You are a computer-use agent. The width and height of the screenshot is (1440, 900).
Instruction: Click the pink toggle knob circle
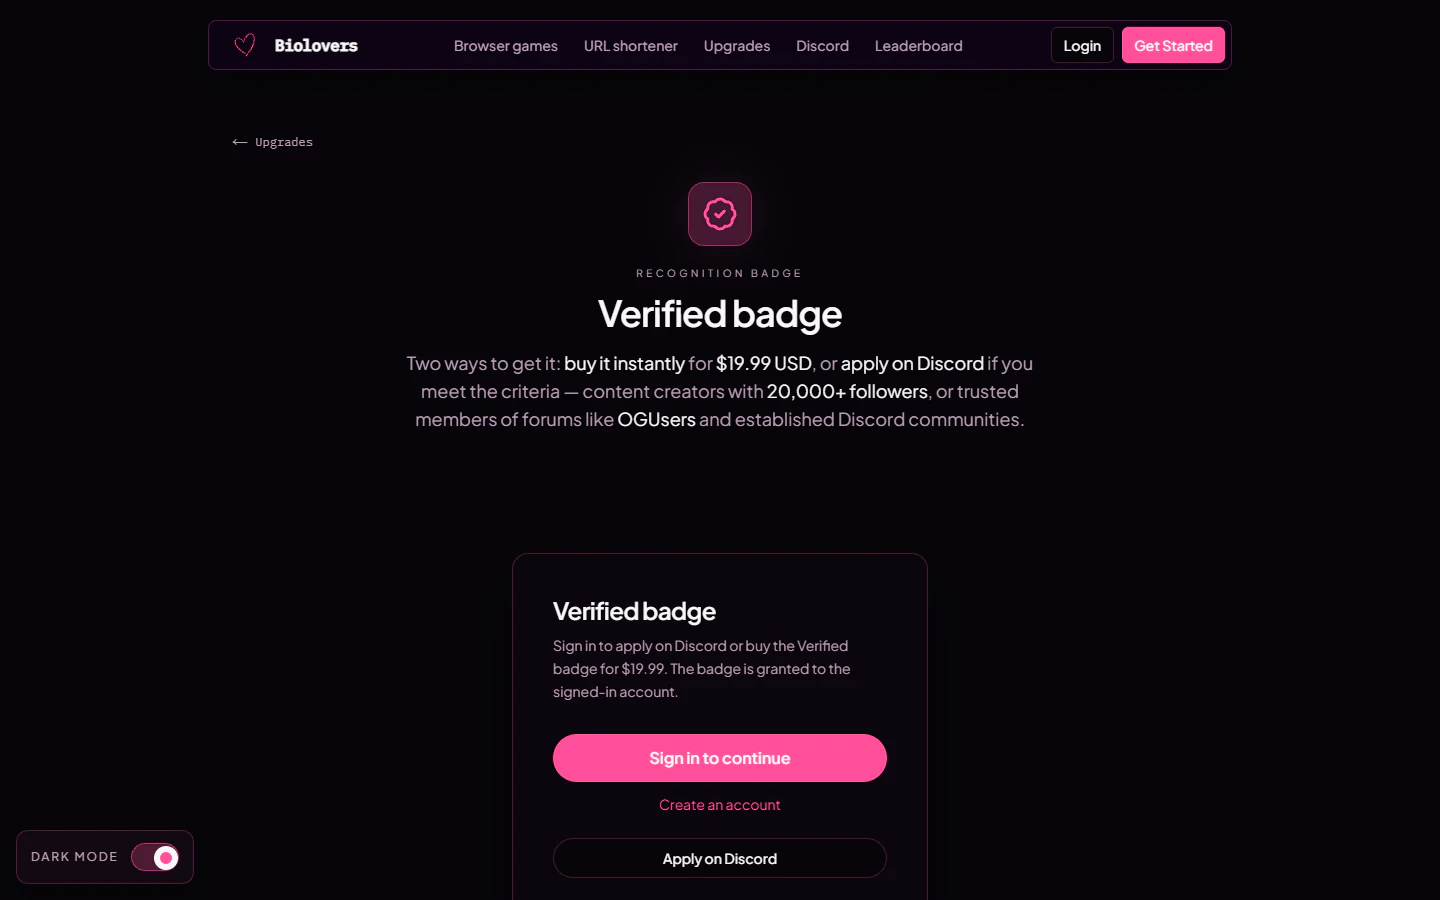pos(166,857)
